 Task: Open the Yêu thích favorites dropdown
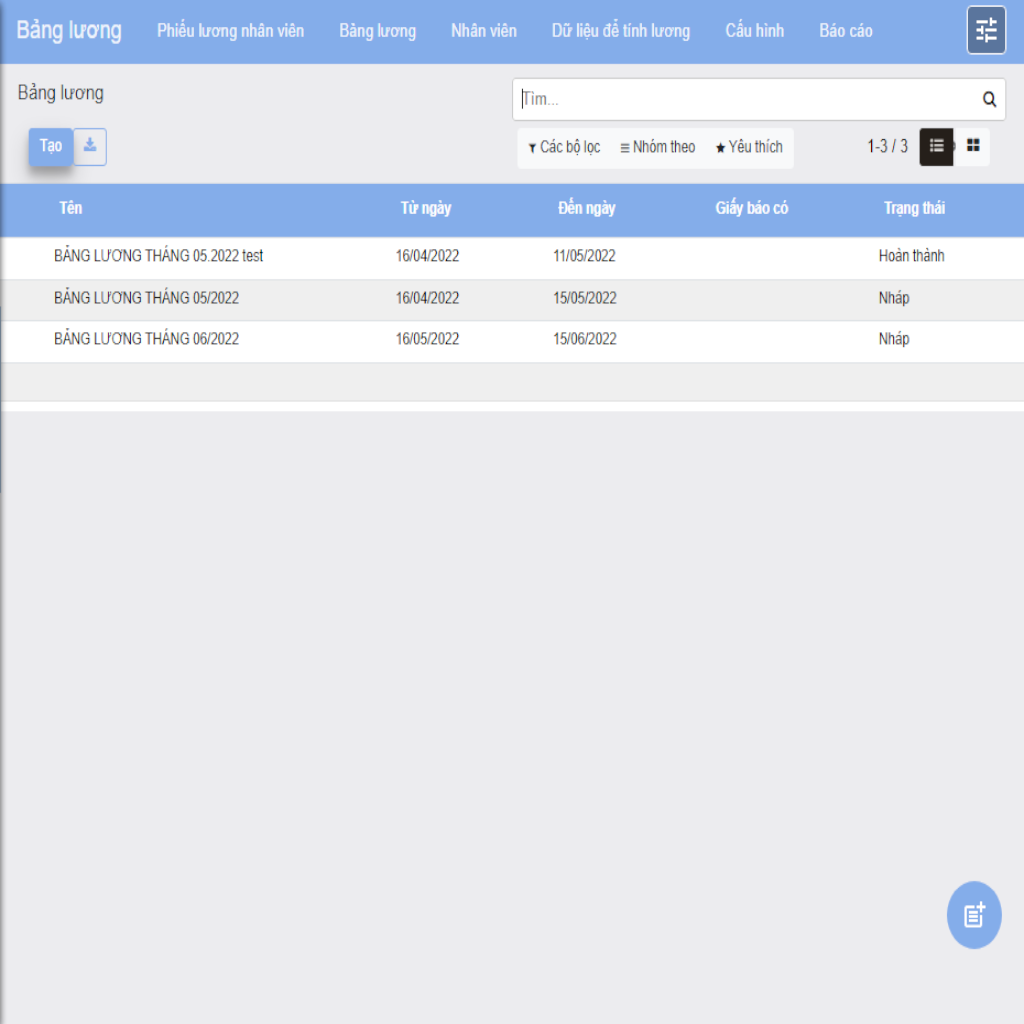click(x=748, y=147)
